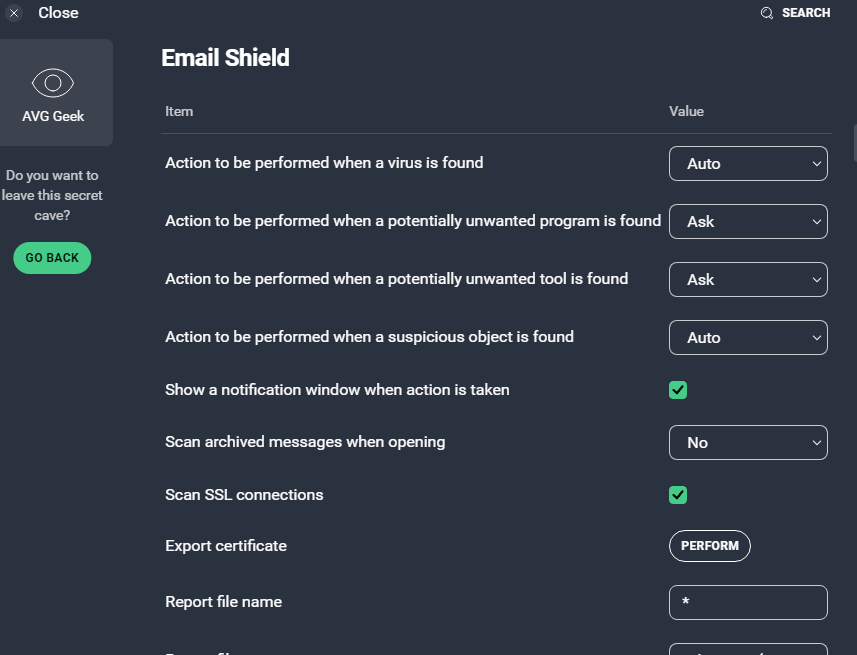Click the search magnifier icon
The image size is (857, 655).
click(767, 13)
